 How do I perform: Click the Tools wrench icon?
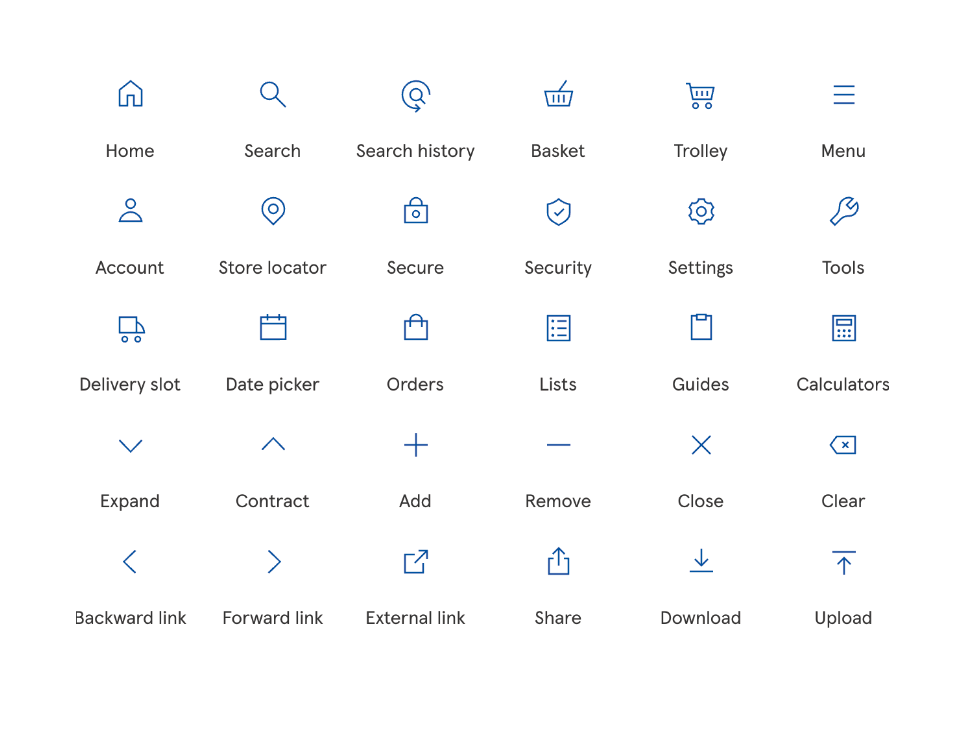pyautogui.click(x=844, y=211)
